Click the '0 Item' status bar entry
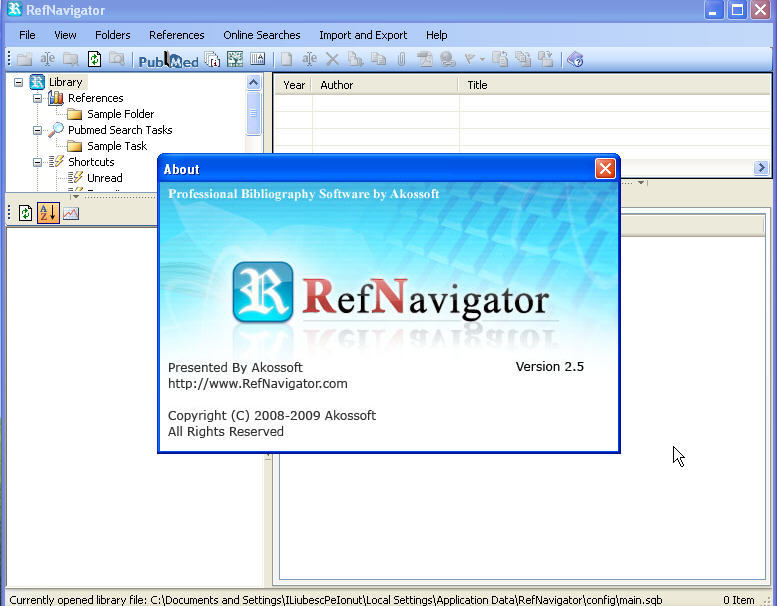 [x=738, y=600]
